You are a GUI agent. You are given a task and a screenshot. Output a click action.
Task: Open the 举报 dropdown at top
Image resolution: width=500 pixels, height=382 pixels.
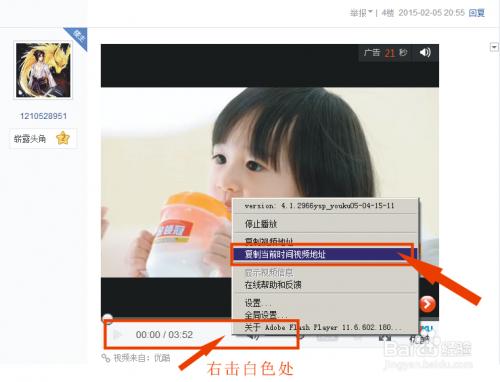coord(361,13)
